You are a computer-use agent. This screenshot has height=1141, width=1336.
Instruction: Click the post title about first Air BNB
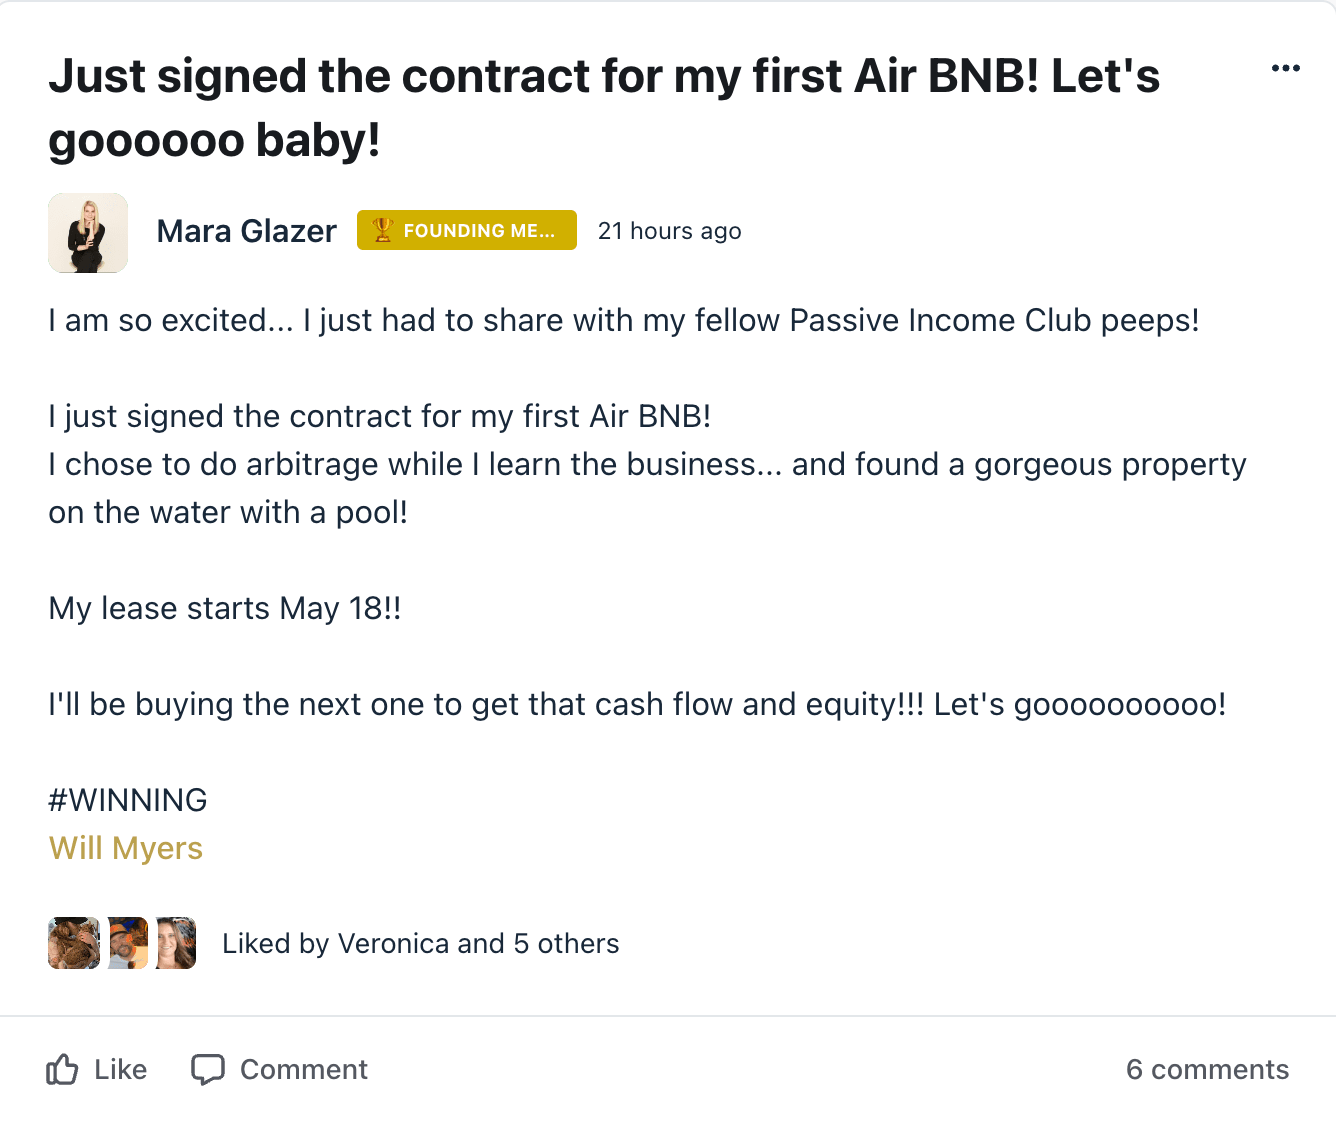coord(604,108)
